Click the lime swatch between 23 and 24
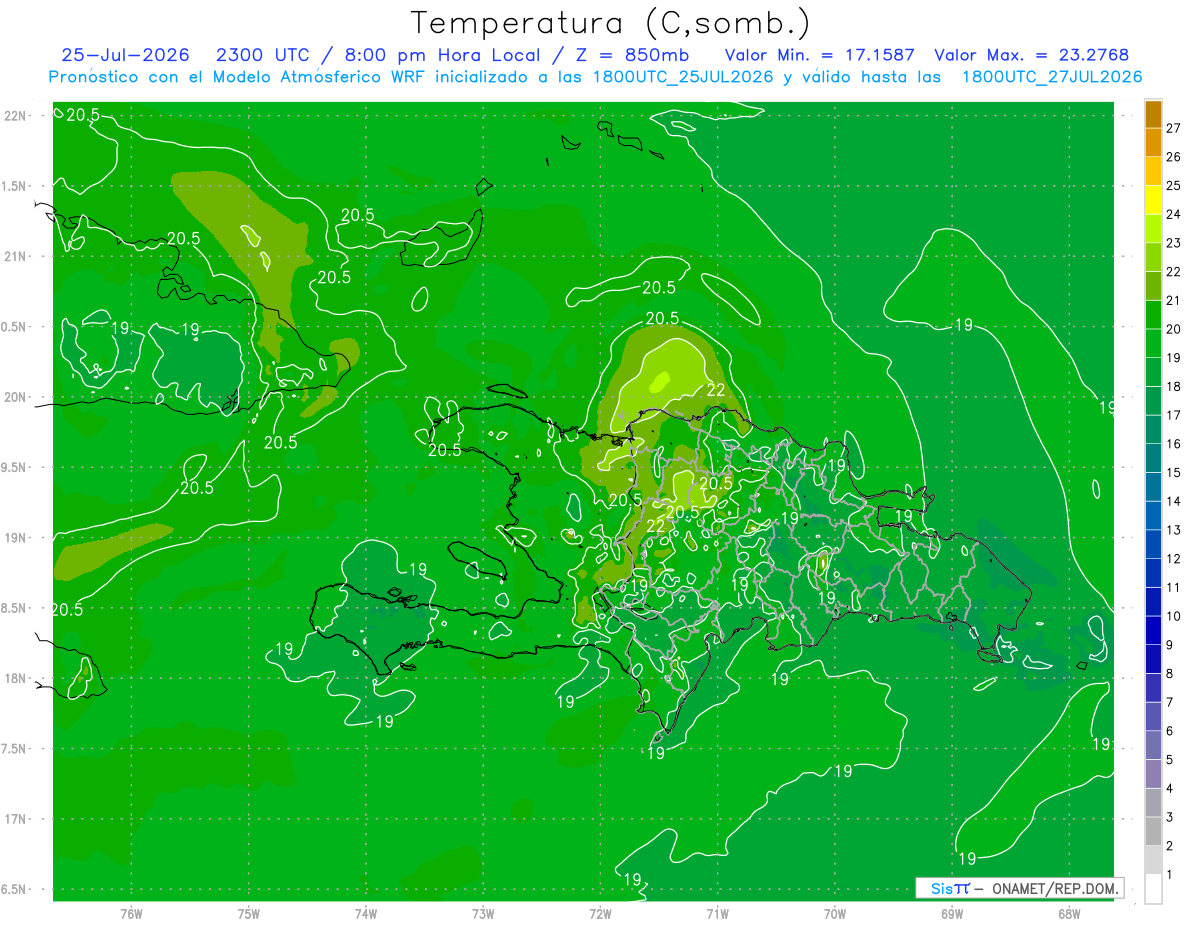Screen dimensions: 1200x927 (x=1153, y=229)
